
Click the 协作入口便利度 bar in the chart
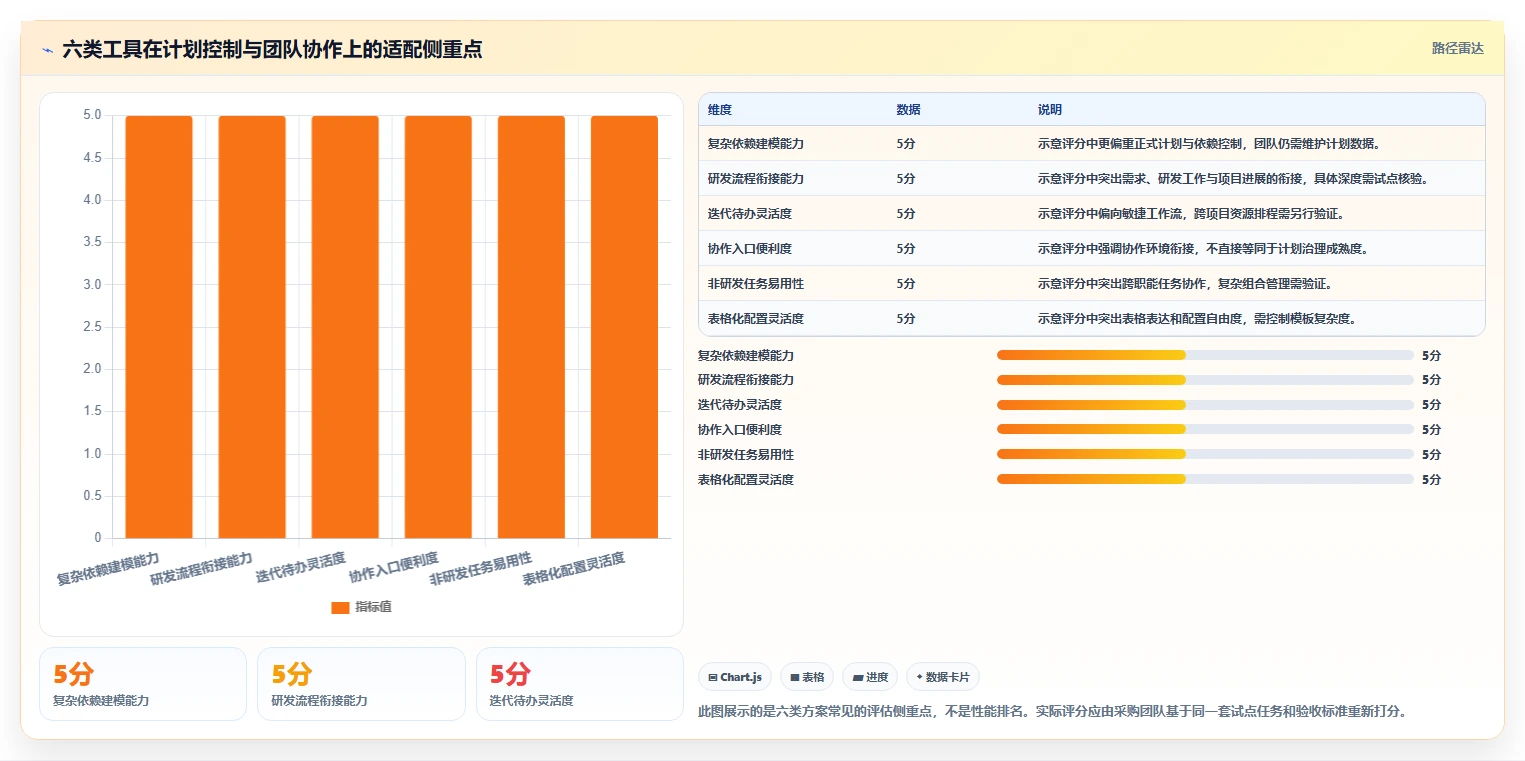[x=438, y=327]
